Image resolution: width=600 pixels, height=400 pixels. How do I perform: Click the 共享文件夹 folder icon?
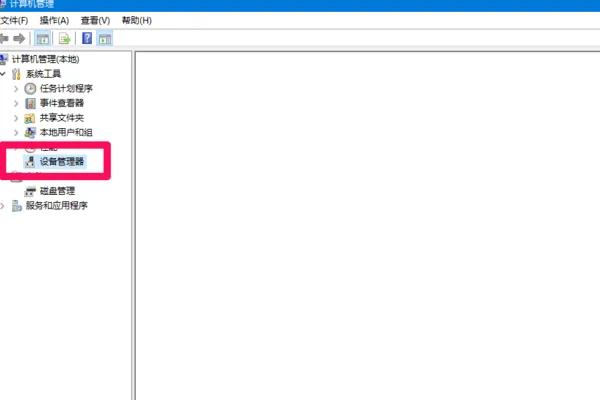pyautogui.click(x=30, y=118)
